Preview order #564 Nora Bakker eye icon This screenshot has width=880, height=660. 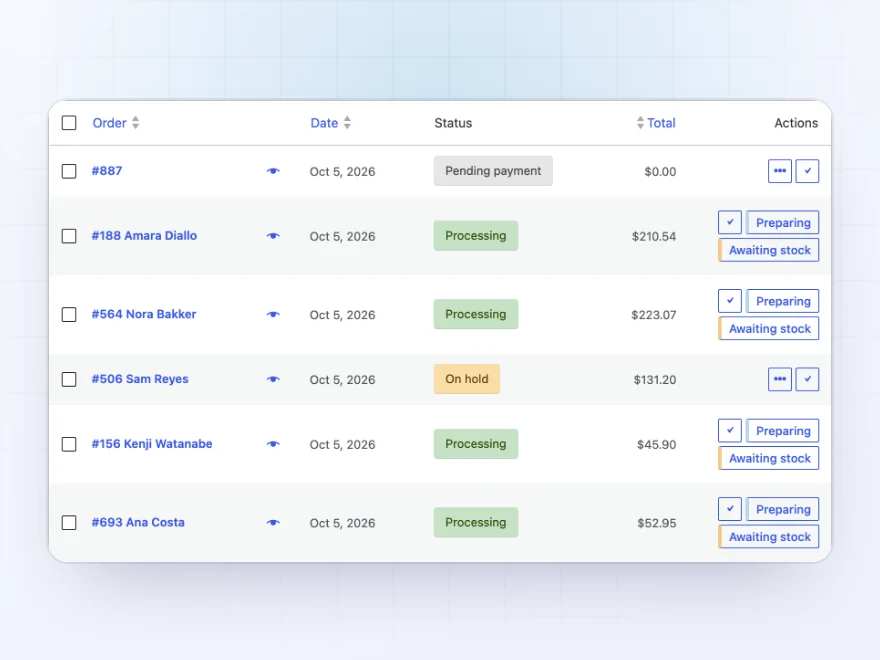click(x=273, y=314)
